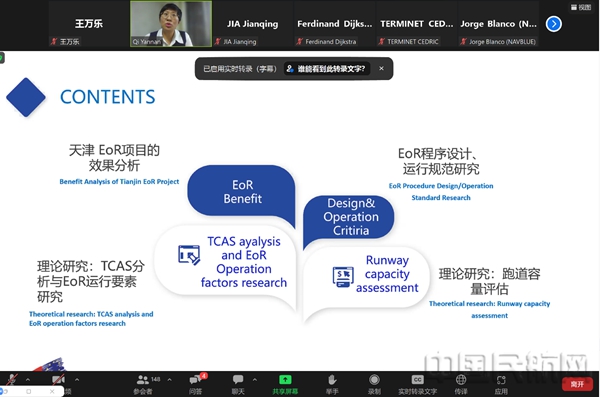Start recording with the 录制 icon
Screen dimensions: 600x397
(x=374, y=379)
